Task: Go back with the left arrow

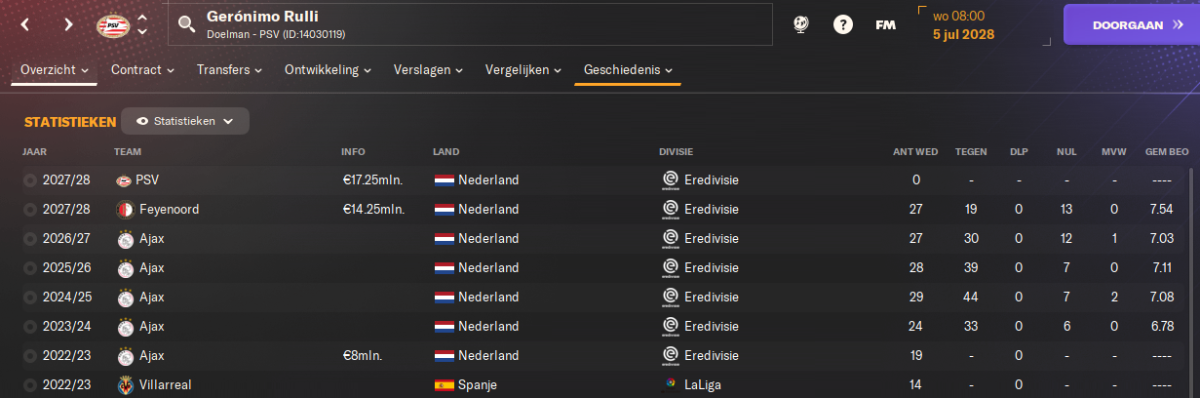Action: 26,24
